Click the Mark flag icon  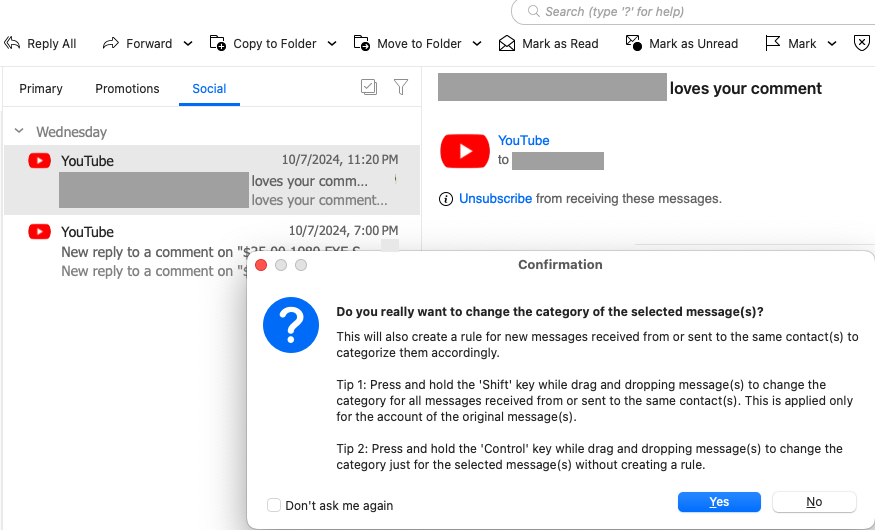point(772,43)
